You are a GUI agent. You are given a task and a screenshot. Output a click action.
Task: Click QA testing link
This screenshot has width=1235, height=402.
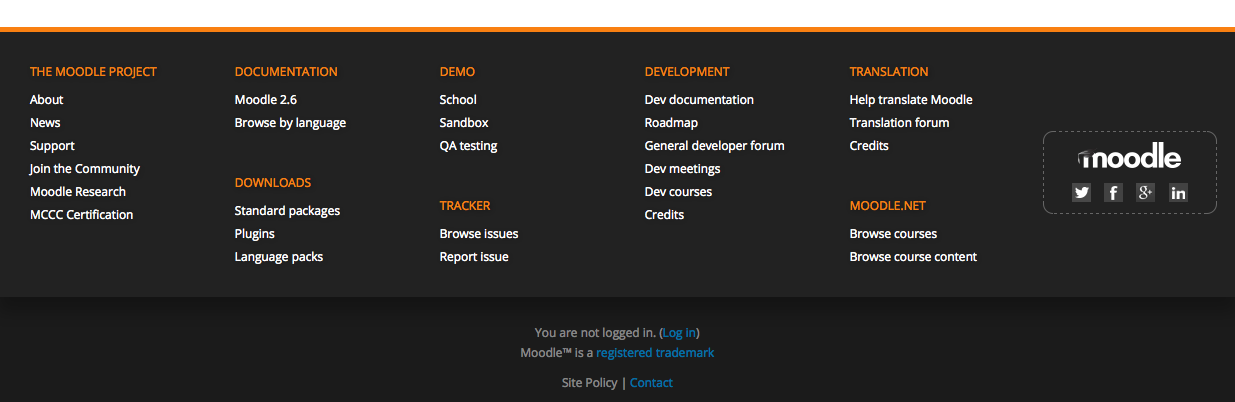468,146
